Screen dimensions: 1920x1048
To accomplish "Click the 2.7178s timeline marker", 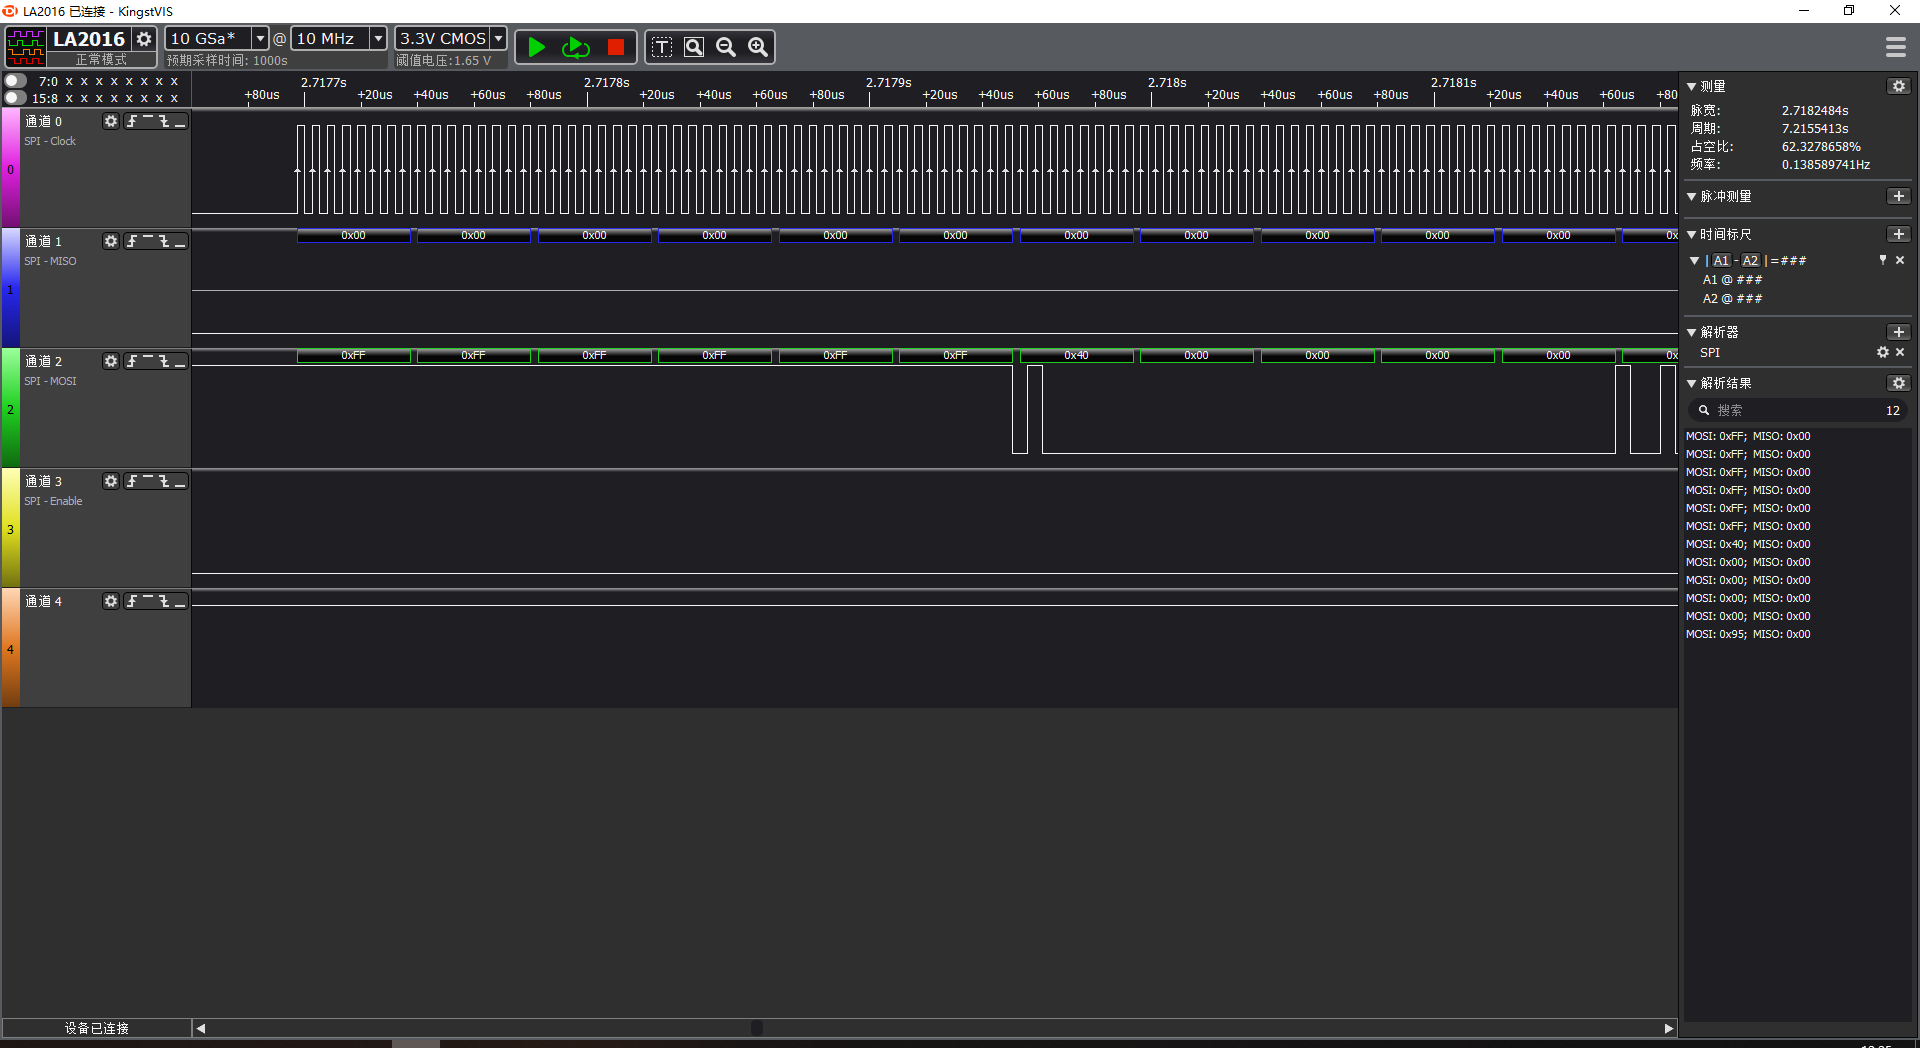I will coord(606,82).
